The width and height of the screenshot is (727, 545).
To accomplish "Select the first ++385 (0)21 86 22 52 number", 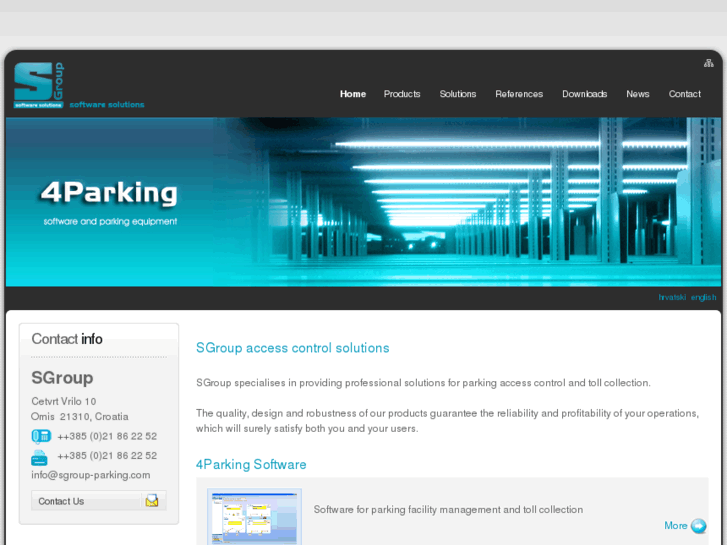I will 107,436.
